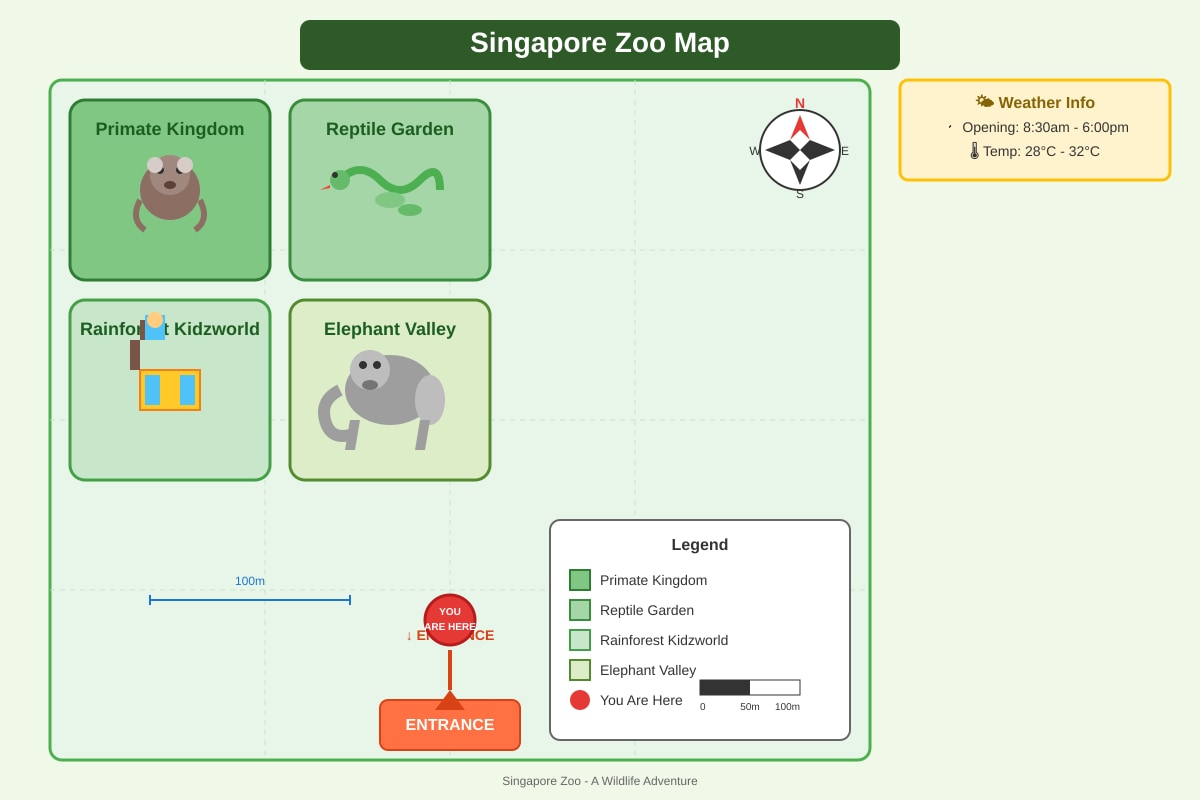Click the 50m label under the scale

tap(750, 707)
